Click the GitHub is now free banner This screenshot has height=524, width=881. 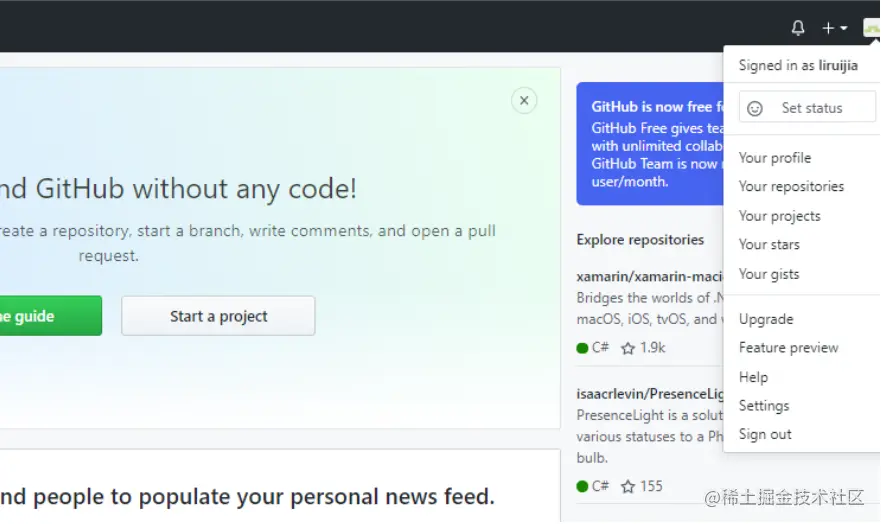650,144
